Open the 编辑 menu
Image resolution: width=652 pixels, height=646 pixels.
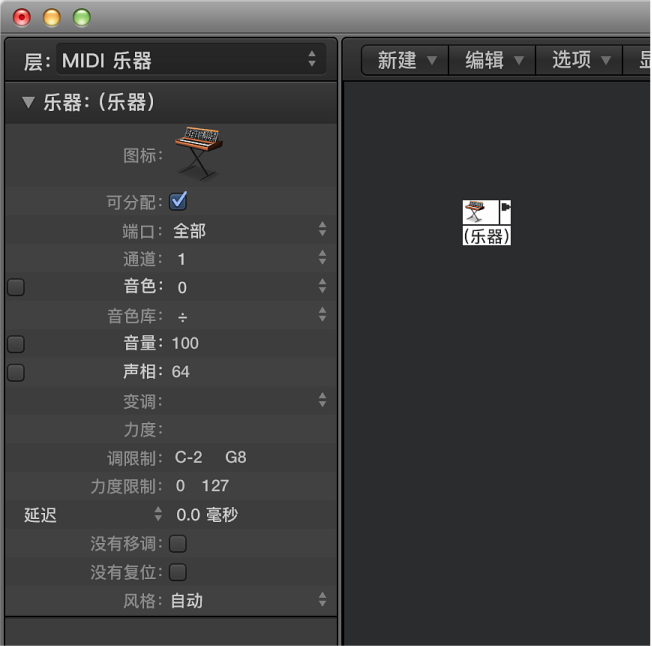(x=493, y=60)
